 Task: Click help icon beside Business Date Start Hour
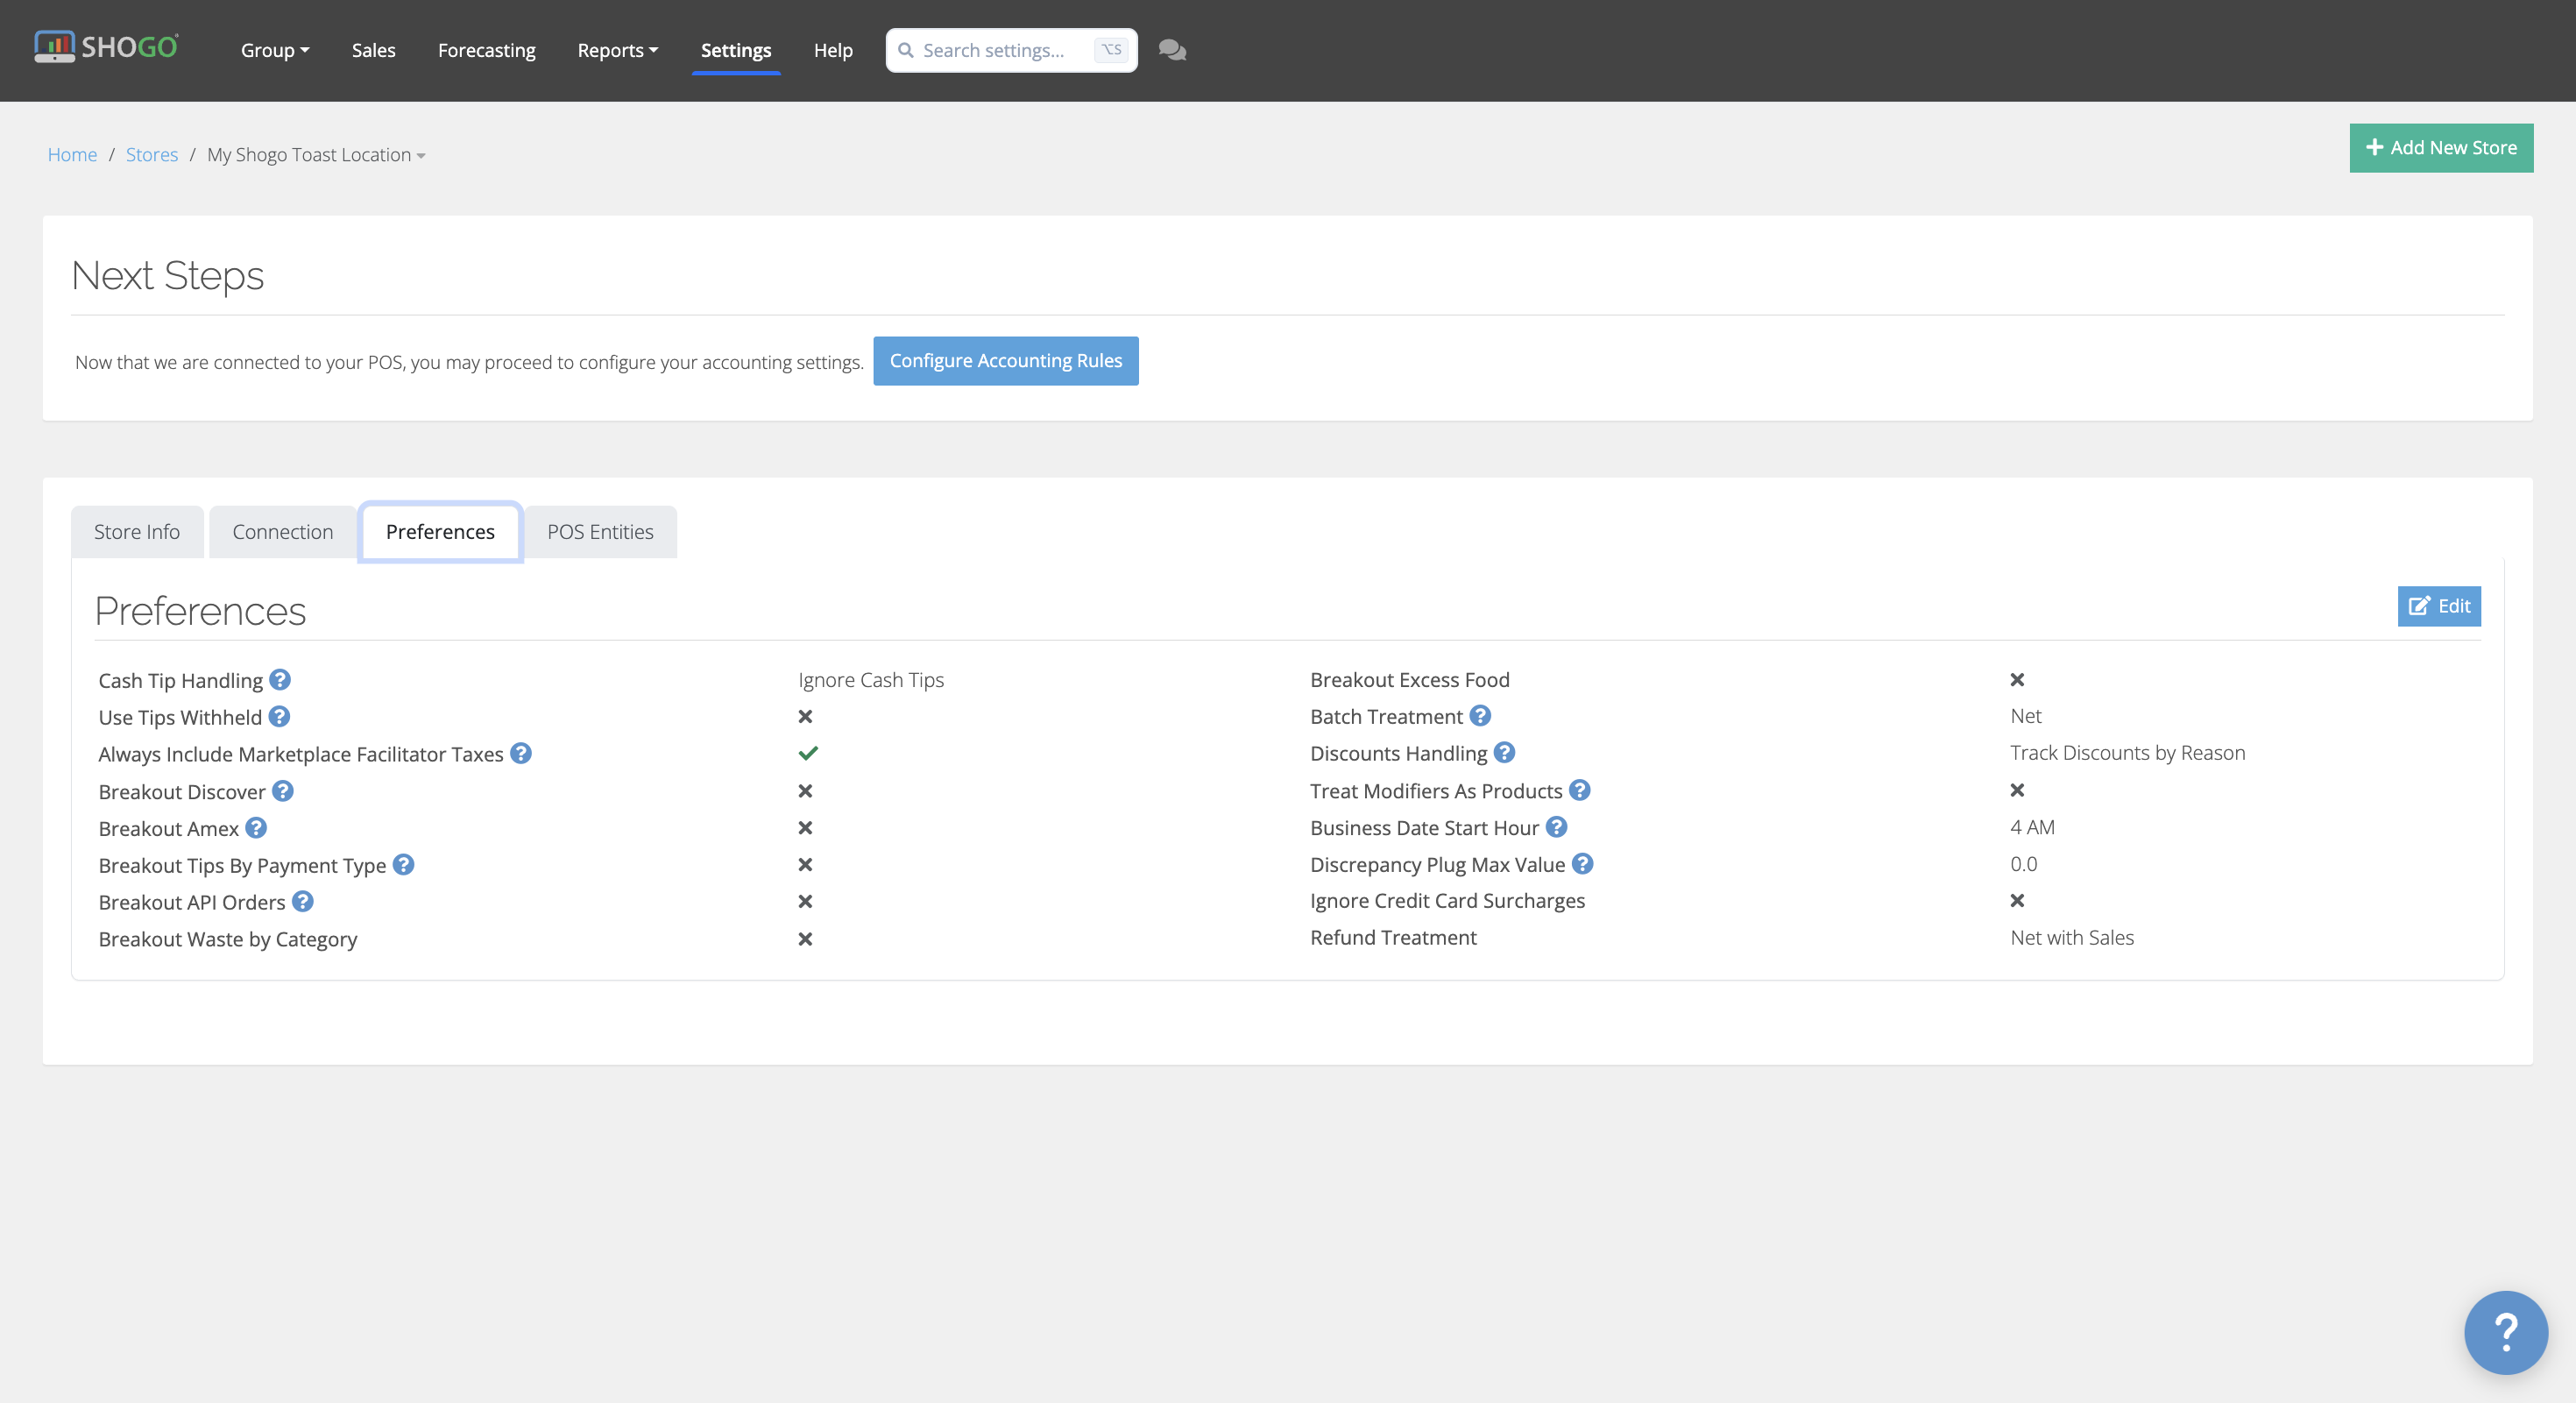(1556, 827)
